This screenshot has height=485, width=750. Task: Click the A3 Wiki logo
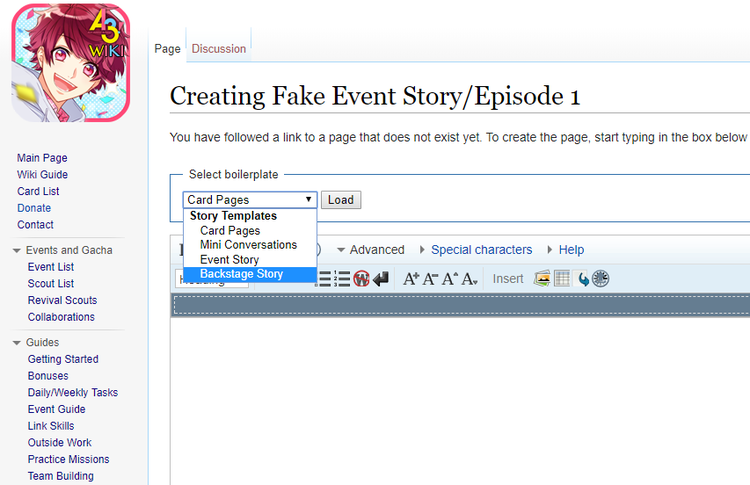70,64
